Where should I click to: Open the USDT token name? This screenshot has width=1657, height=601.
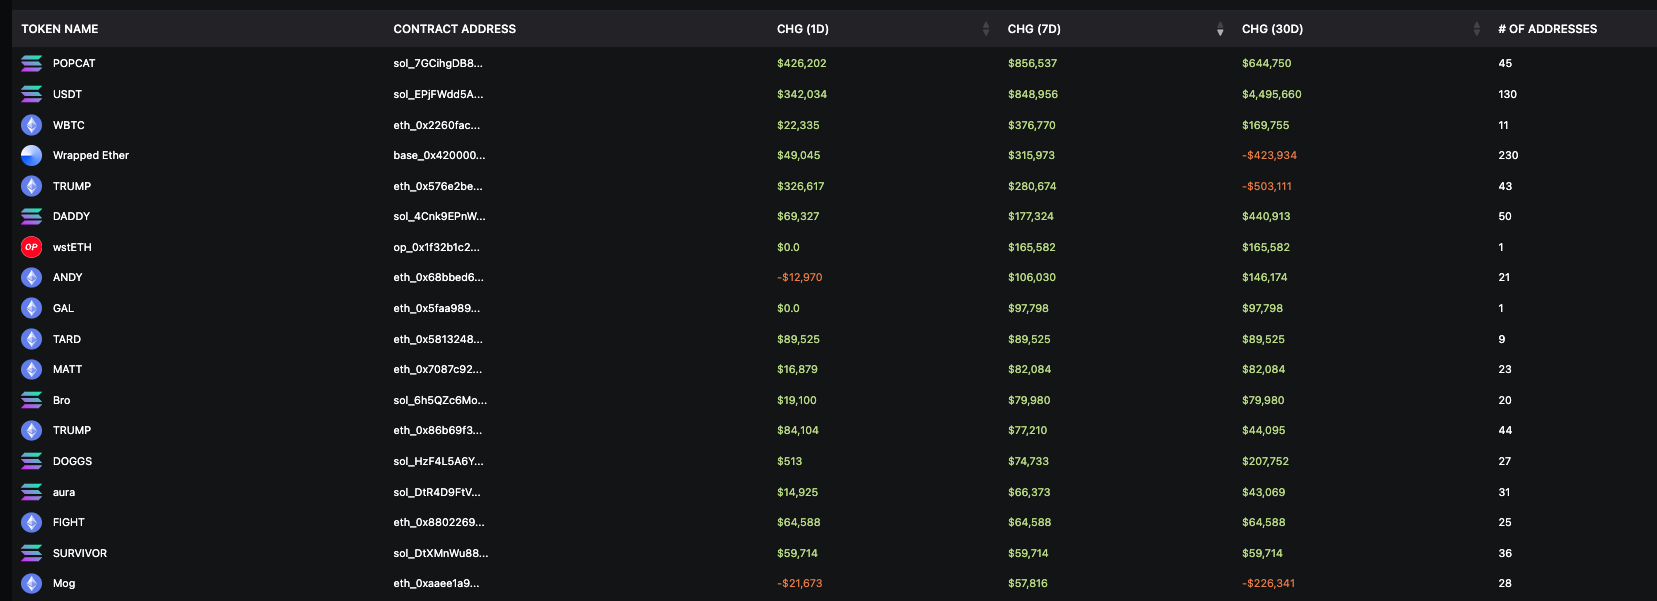point(67,94)
